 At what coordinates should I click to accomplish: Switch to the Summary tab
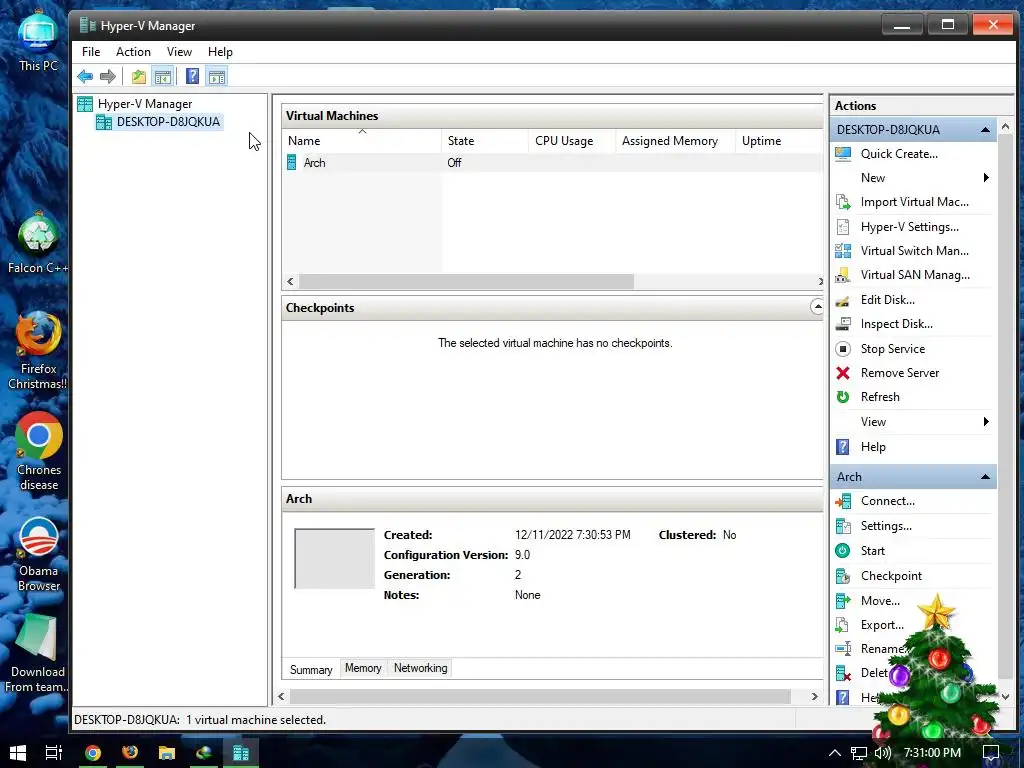[x=311, y=669]
